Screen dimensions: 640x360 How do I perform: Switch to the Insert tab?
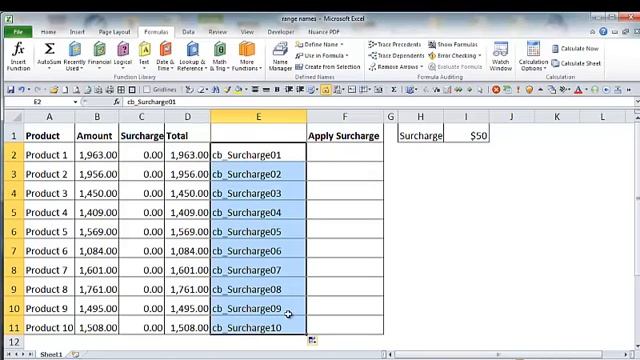click(x=77, y=32)
